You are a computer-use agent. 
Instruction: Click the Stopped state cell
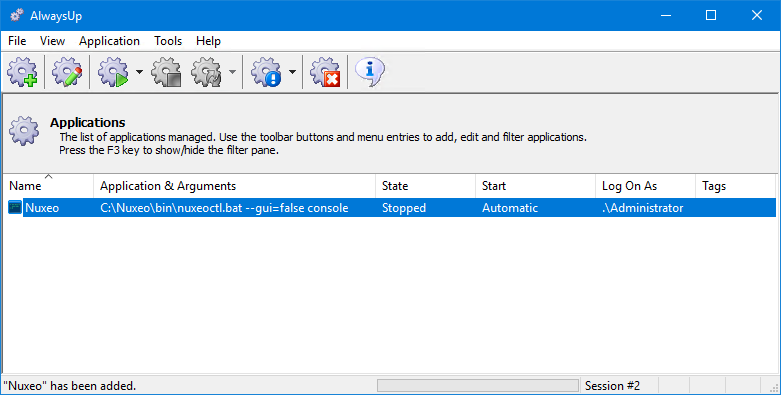[404, 208]
